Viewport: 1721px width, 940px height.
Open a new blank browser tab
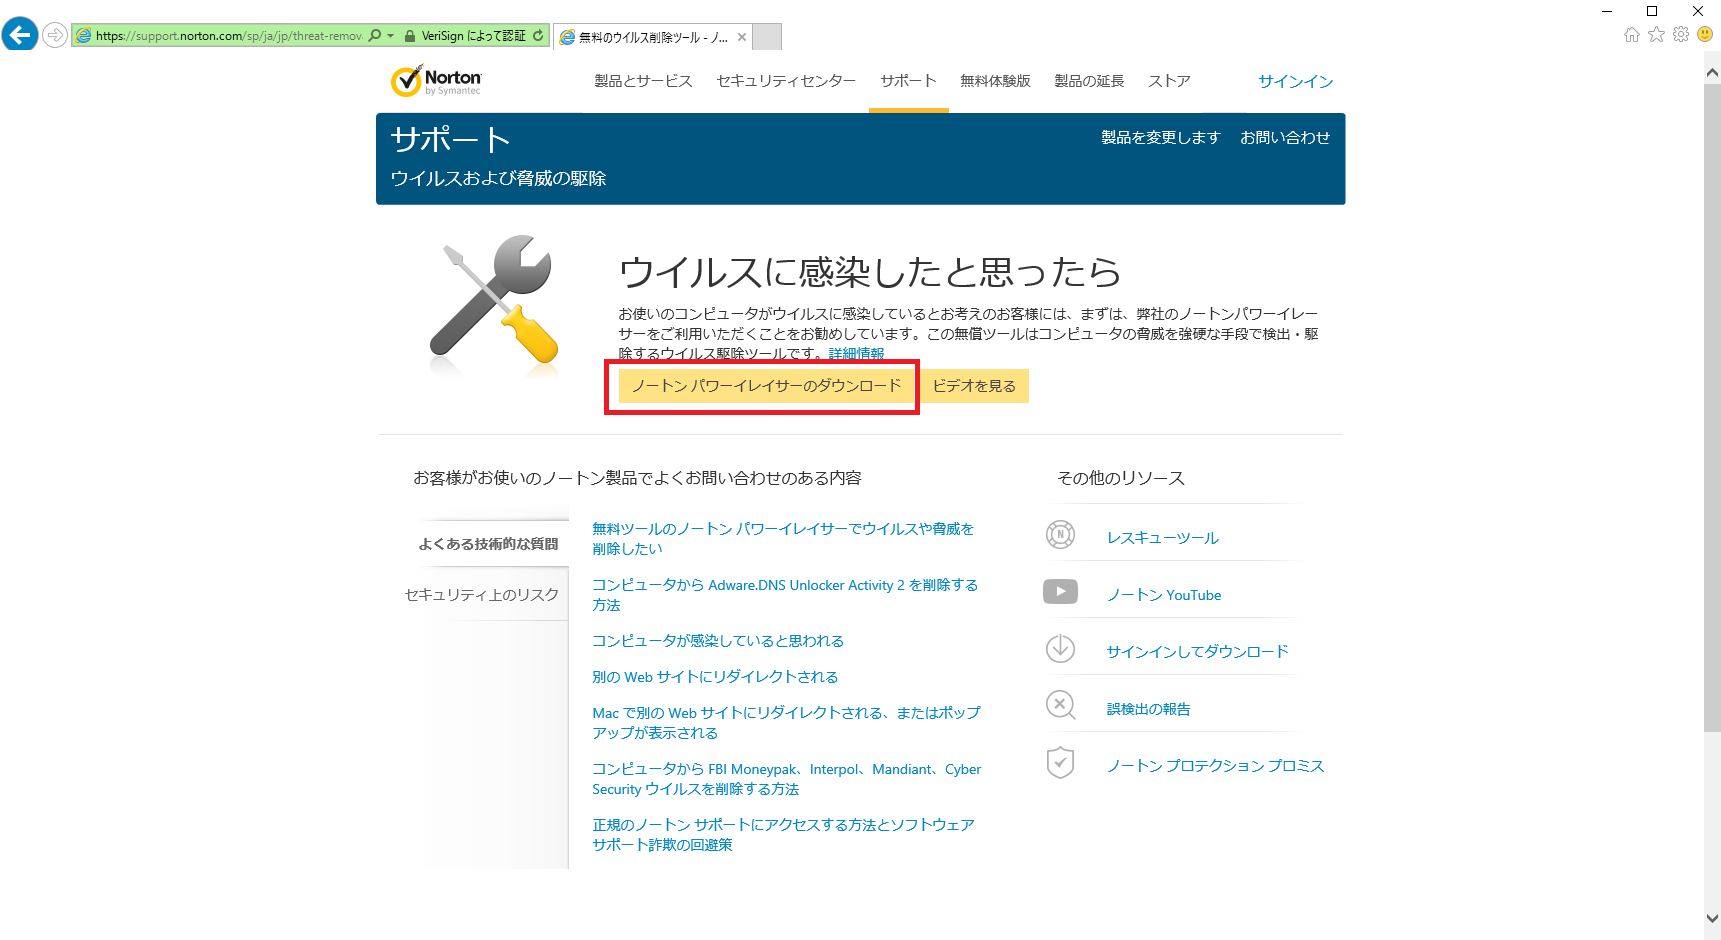pos(767,37)
